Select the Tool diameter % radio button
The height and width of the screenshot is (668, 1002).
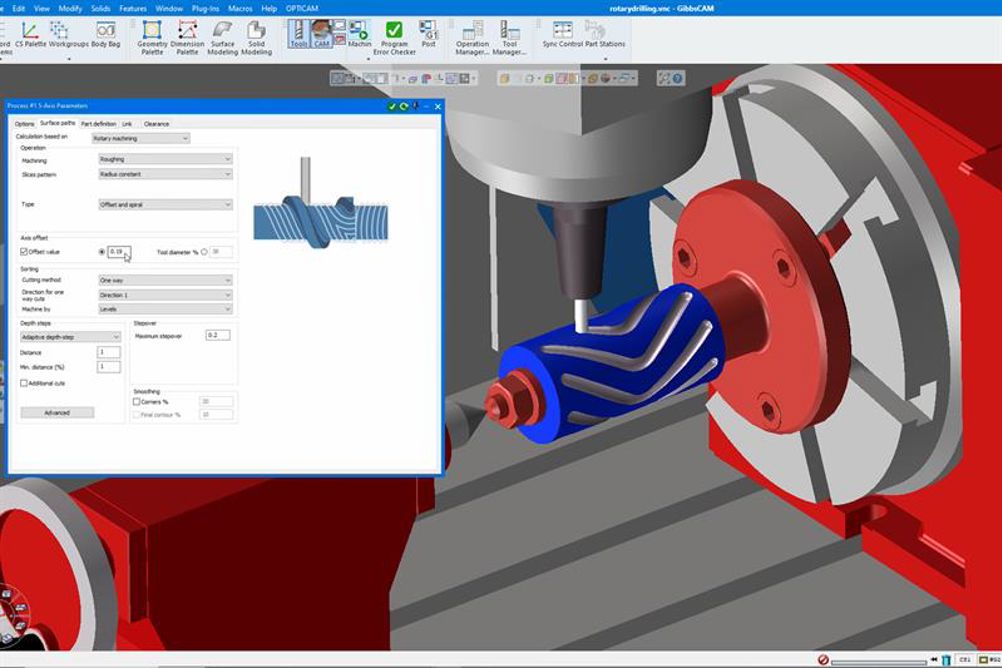(x=204, y=252)
